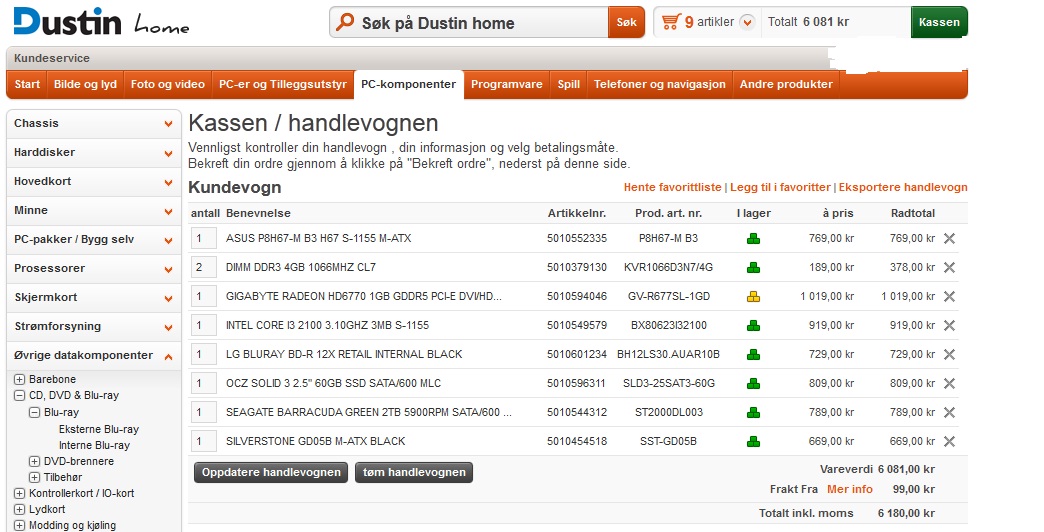
Task: Open PC-er og Tilleggsutstyr tab
Action: pyautogui.click(x=283, y=85)
